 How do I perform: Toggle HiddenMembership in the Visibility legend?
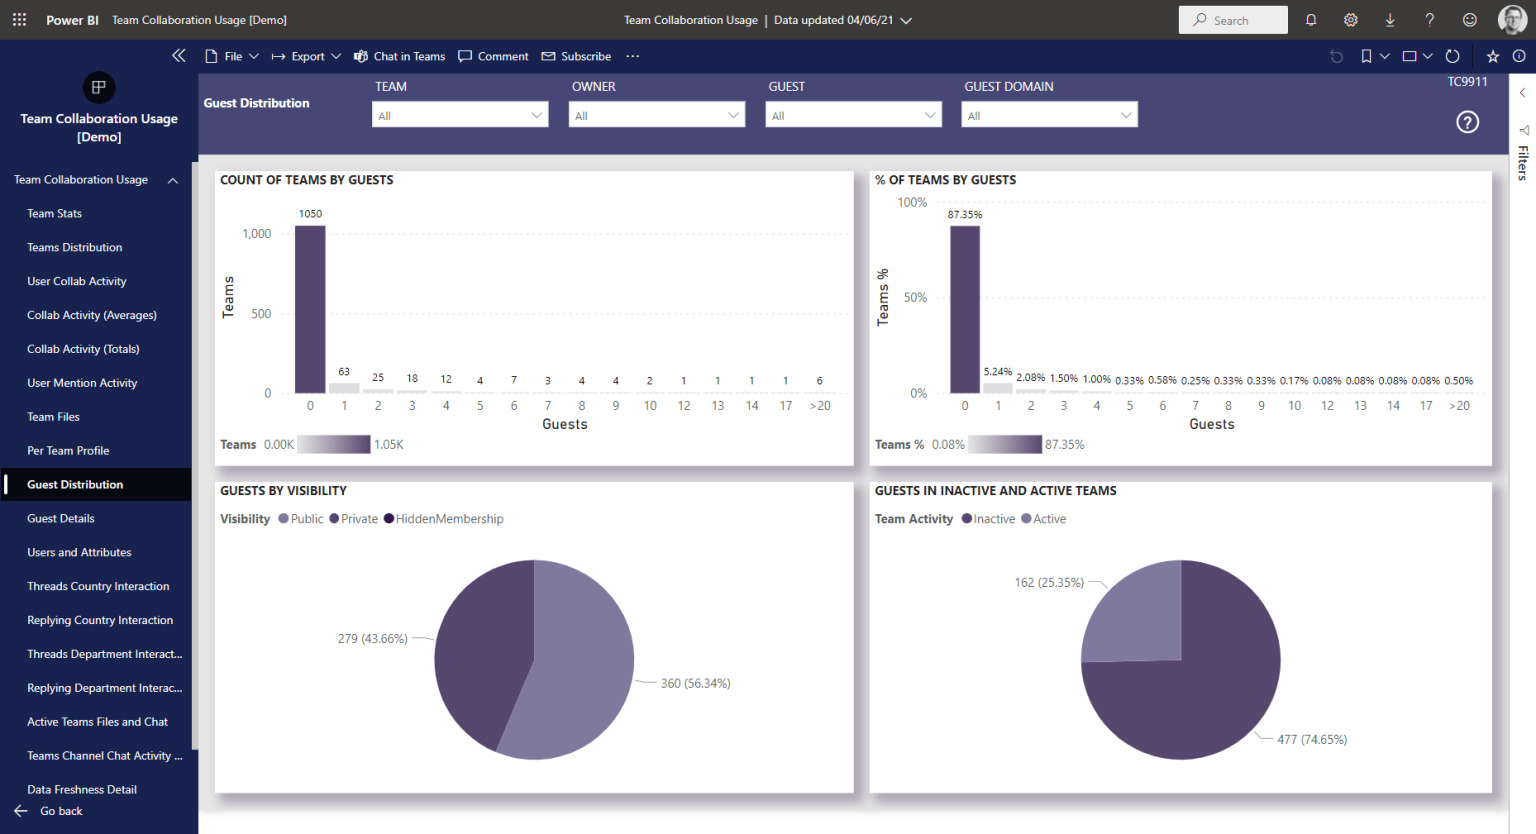coord(444,519)
